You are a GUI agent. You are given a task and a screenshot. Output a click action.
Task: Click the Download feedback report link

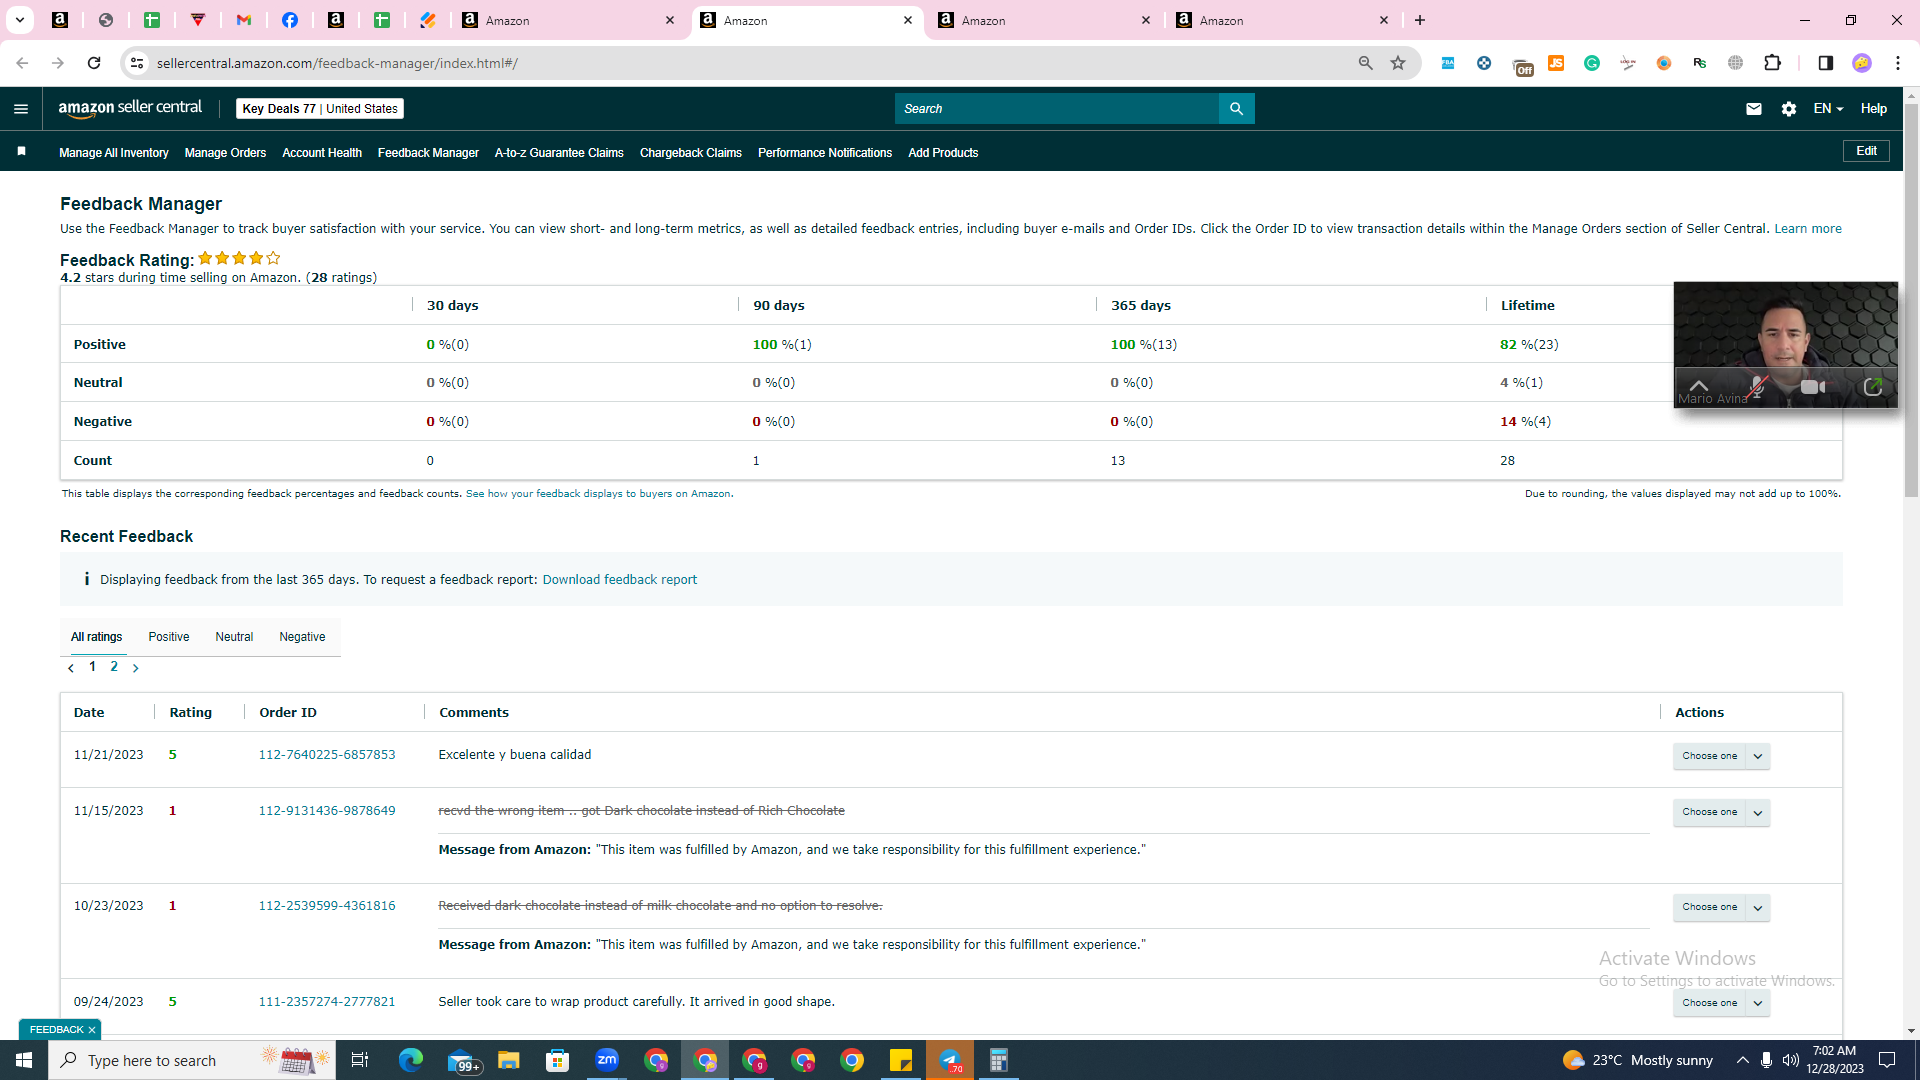(620, 580)
